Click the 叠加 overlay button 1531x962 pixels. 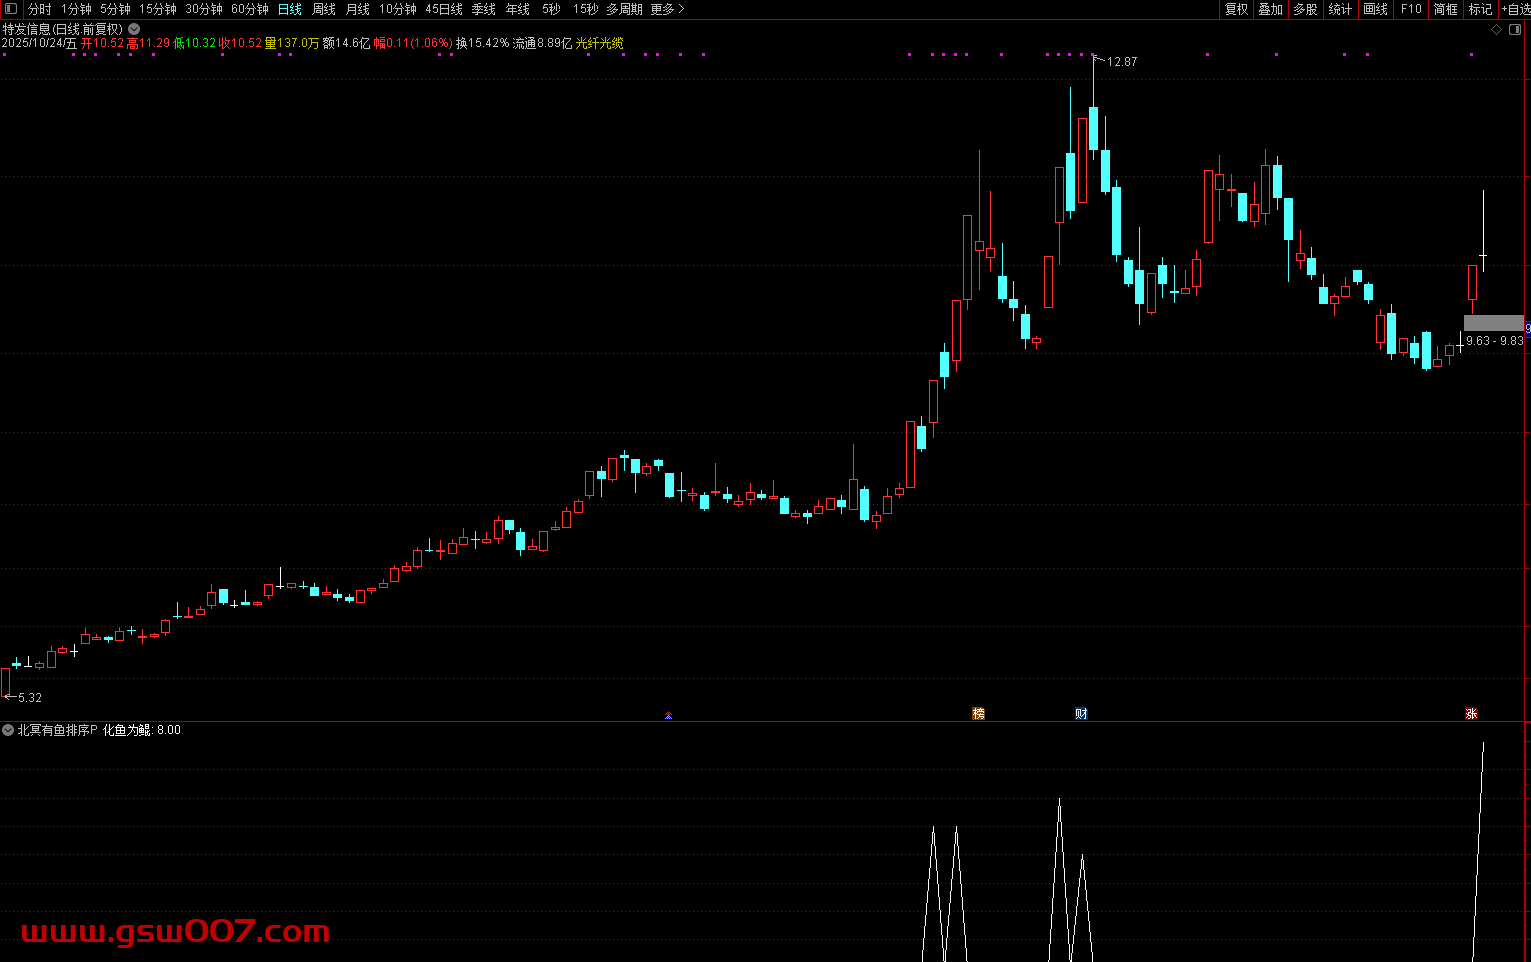(x=1271, y=9)
